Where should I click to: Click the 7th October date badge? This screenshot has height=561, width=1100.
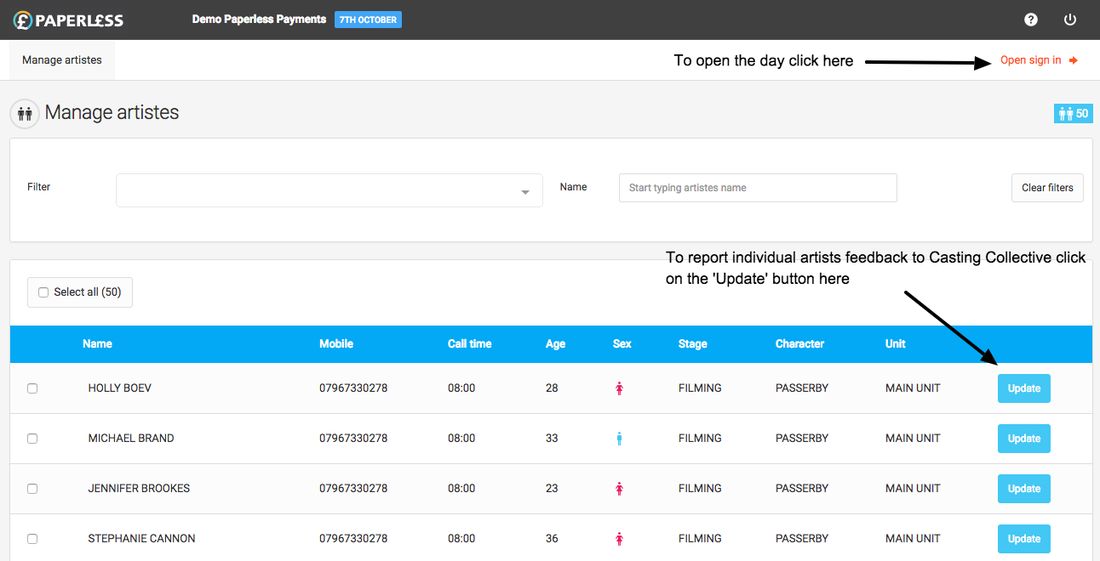coord(368,20)
